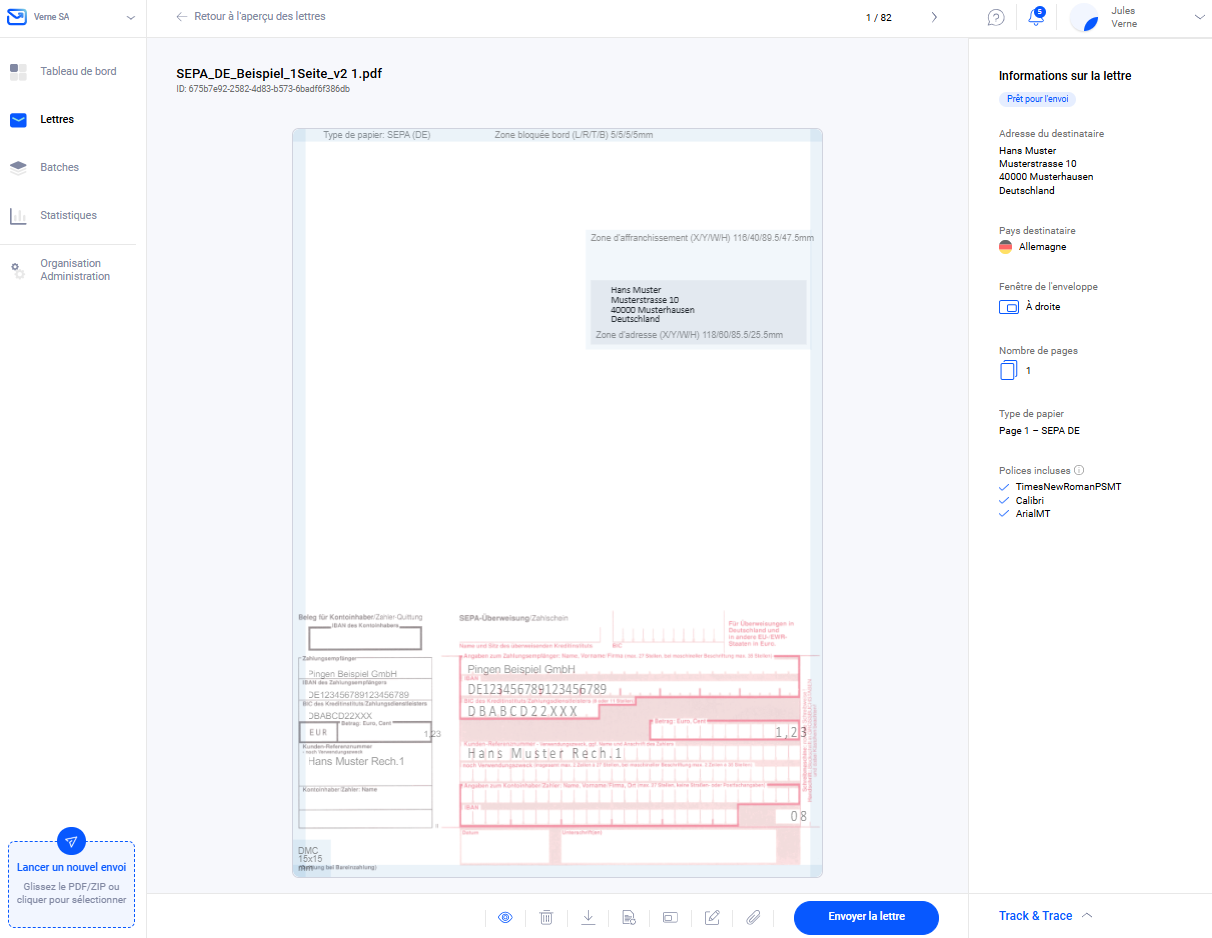Open notifications bell icon
The image size is (1212, 938).
point(1036,17)
